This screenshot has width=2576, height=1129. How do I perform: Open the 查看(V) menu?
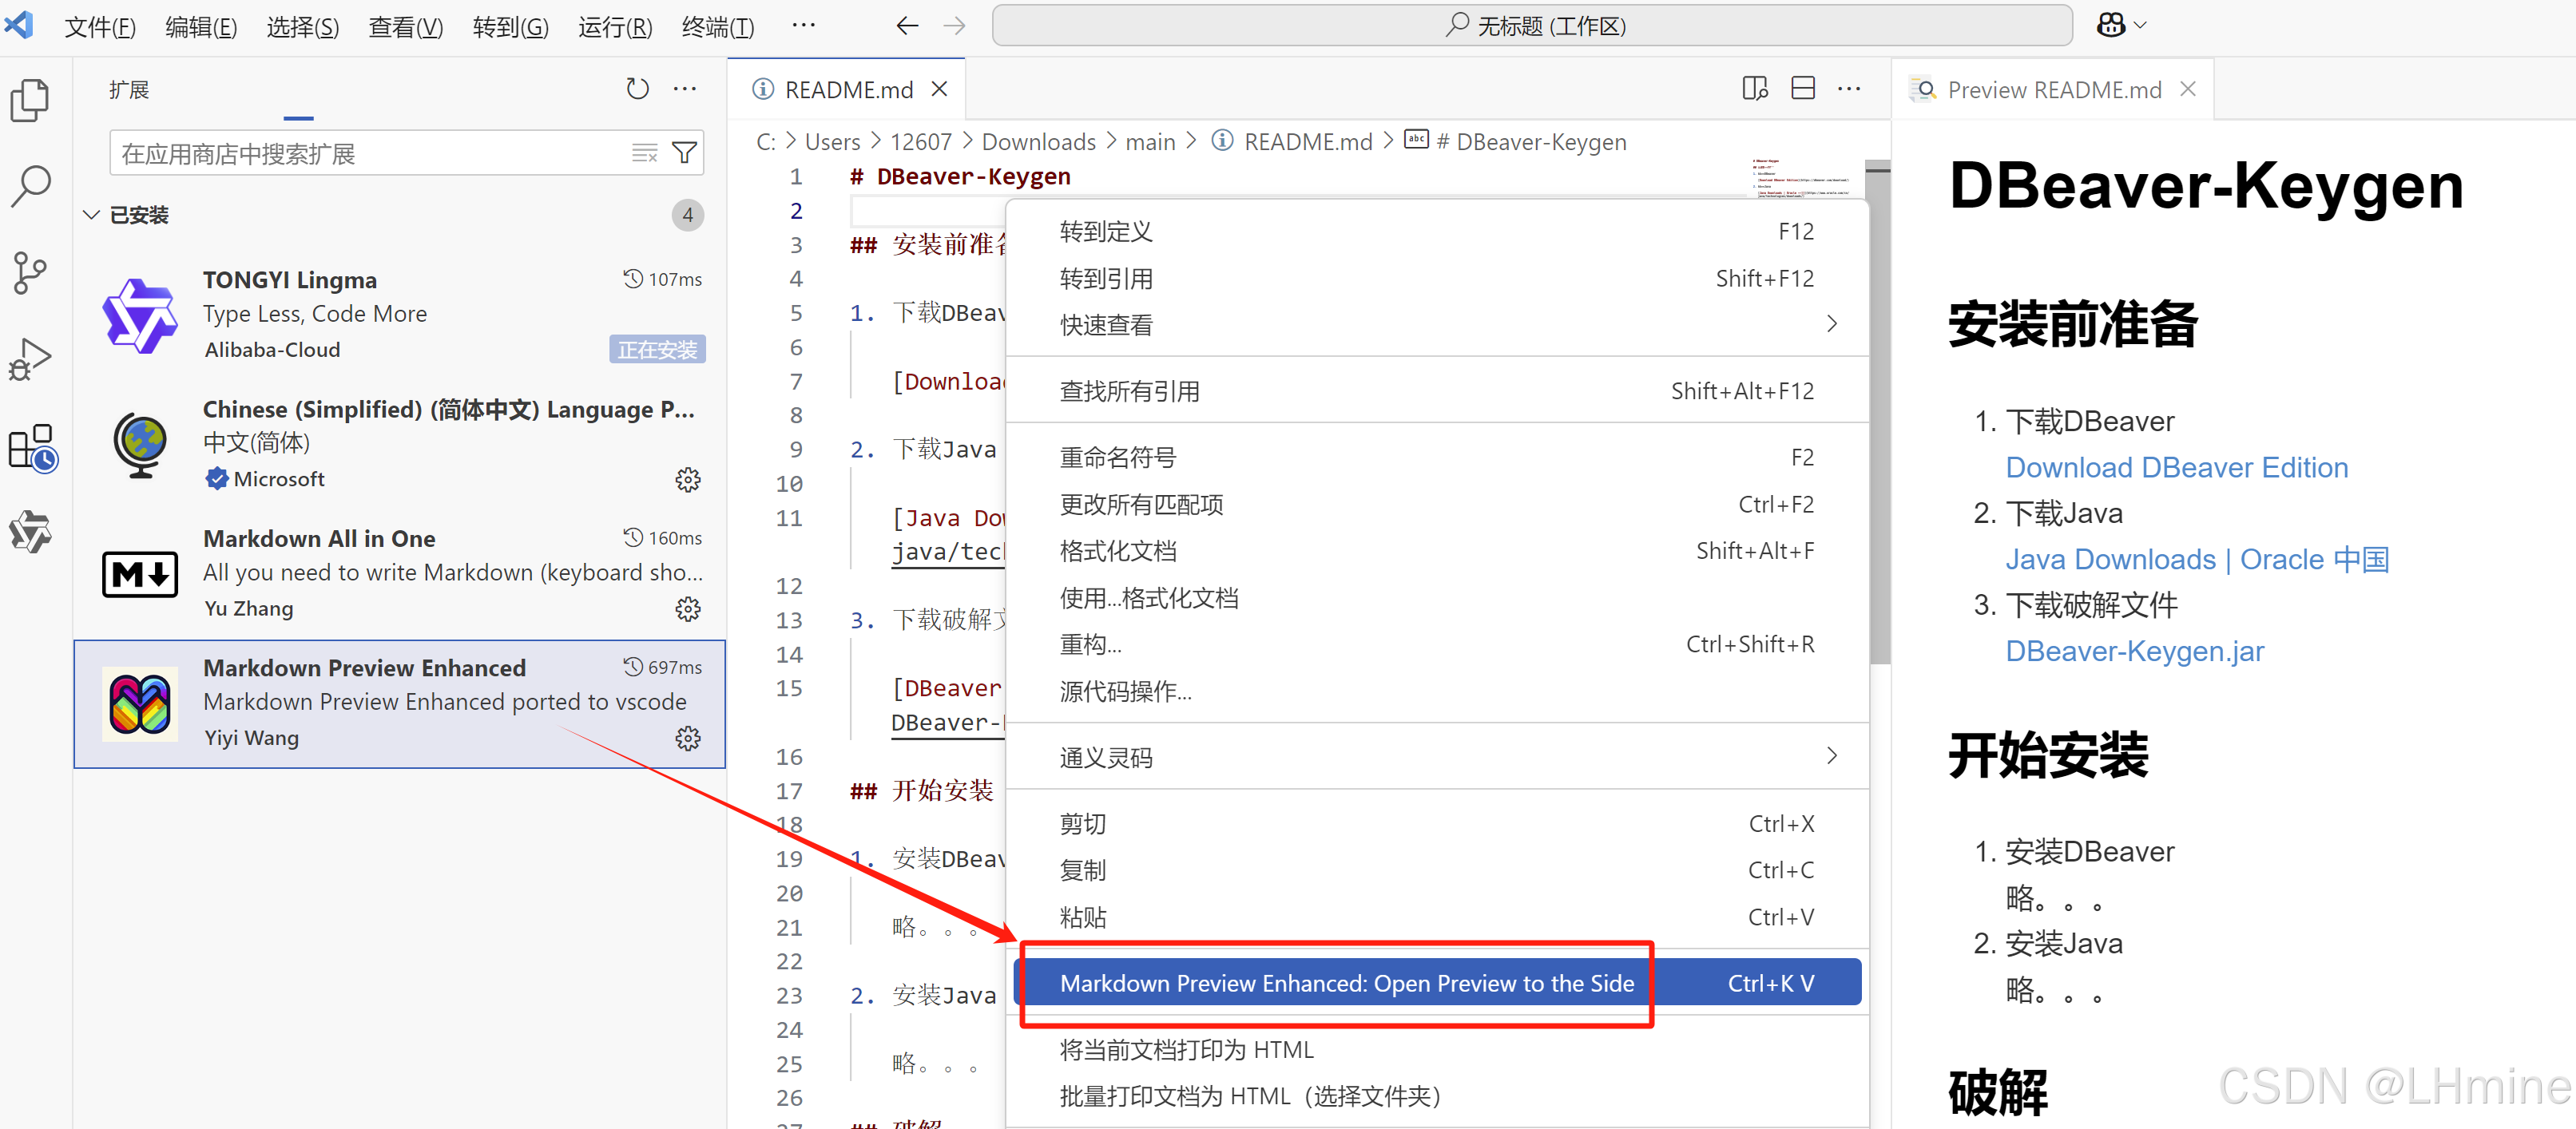(406, 27)
